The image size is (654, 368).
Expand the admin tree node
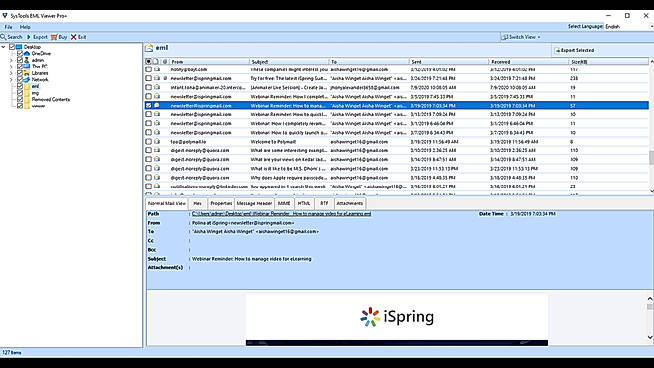click(x=11, y=60)
